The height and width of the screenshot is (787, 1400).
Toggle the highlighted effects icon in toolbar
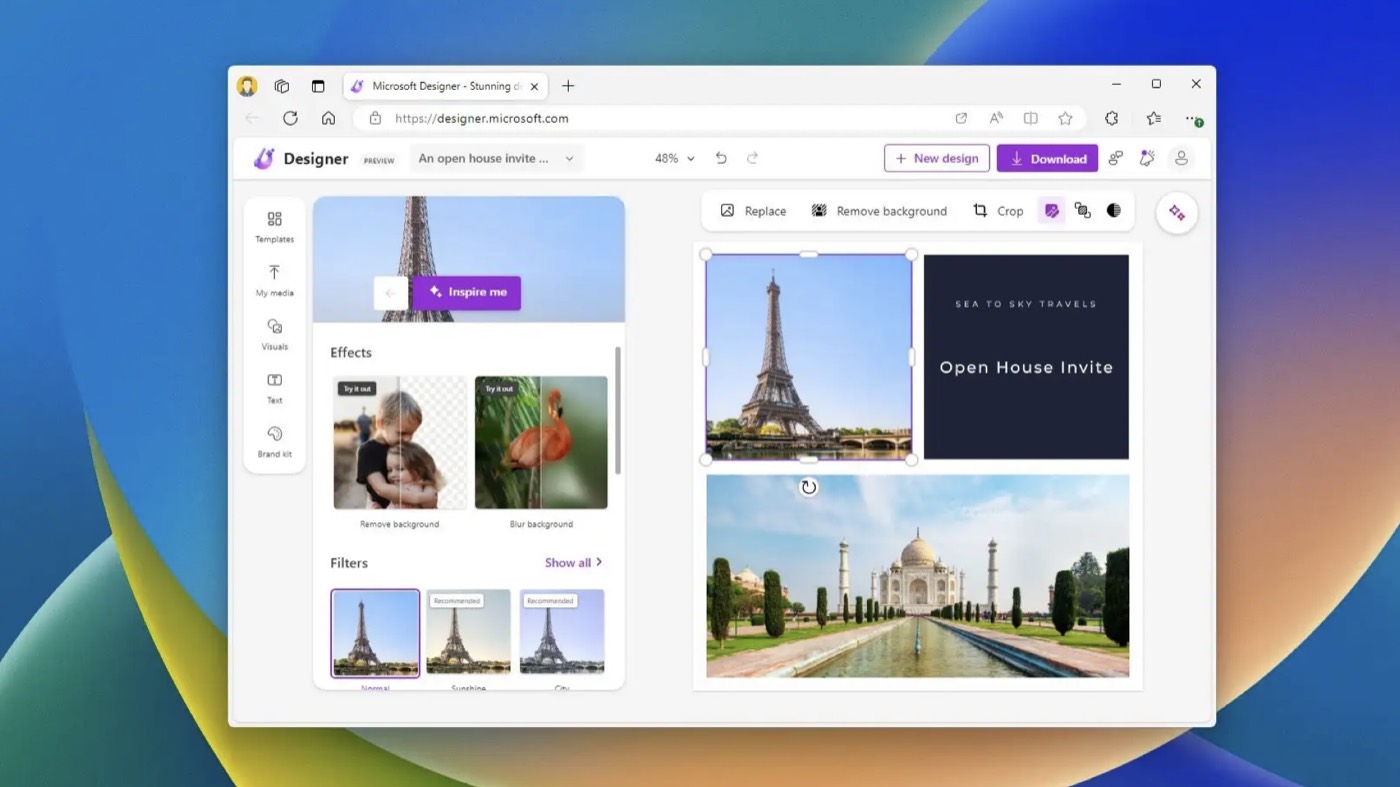tap(1051, 211)
